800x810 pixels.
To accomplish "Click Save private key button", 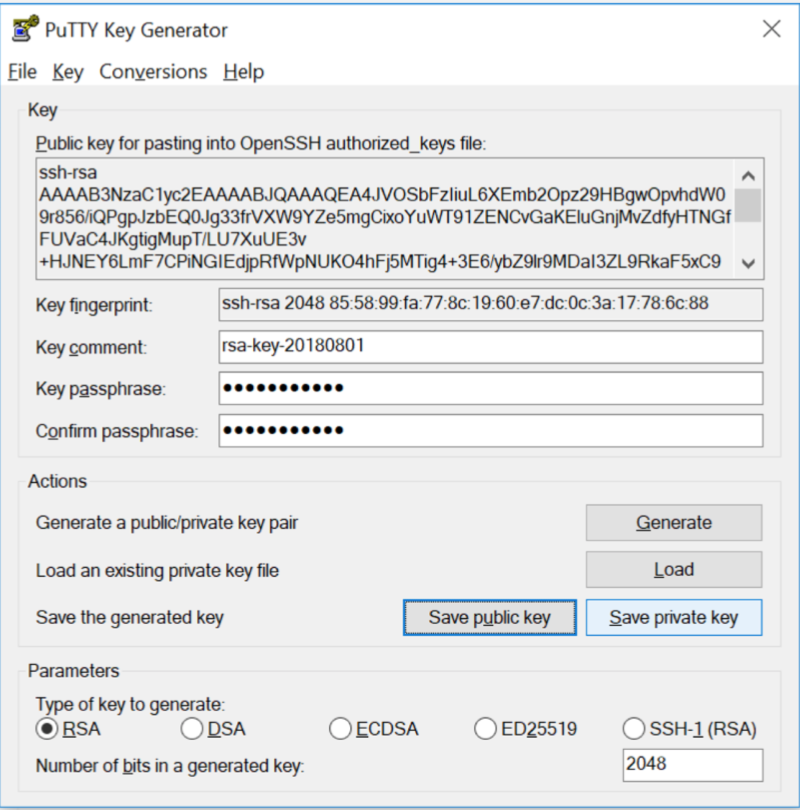I will tap(673, 617).
